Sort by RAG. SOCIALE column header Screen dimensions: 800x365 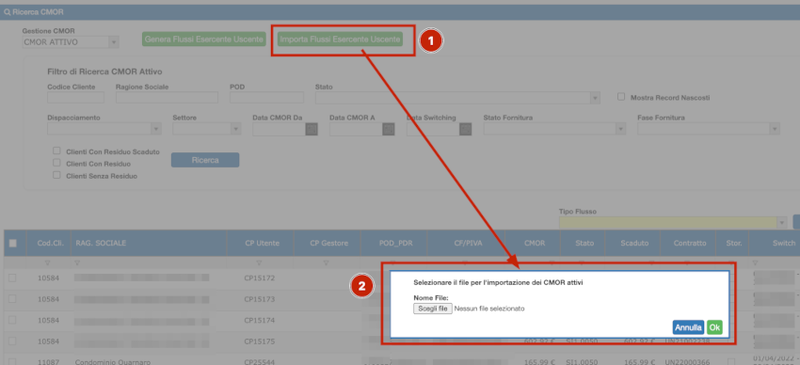pyautogui.click(x=100, y=244)
